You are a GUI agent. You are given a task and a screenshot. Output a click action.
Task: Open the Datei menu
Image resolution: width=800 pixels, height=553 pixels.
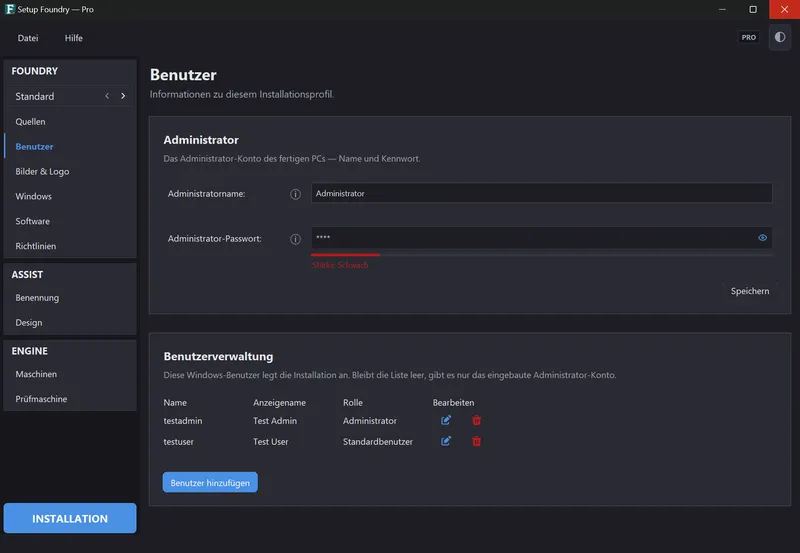pos(28,38)
